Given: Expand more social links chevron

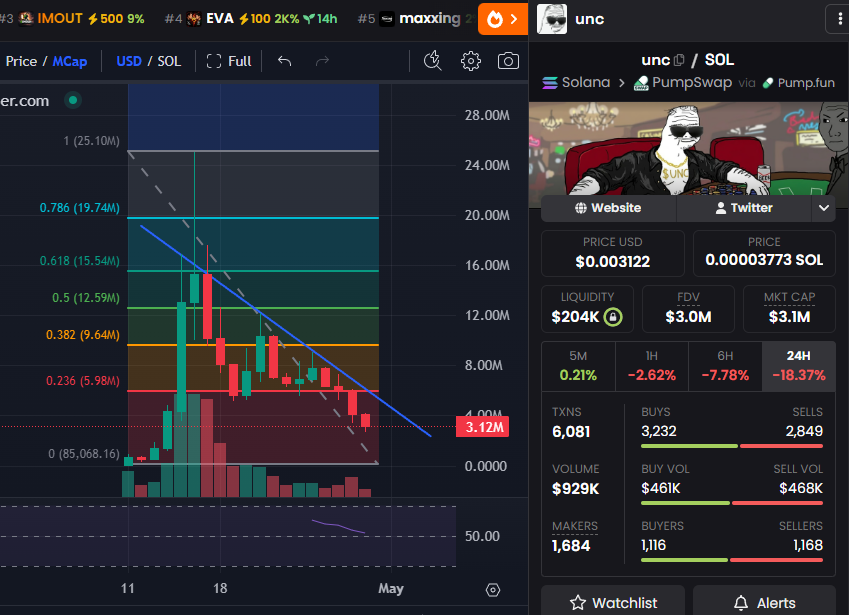Looking at the screenshot, I should coord(824,208).
